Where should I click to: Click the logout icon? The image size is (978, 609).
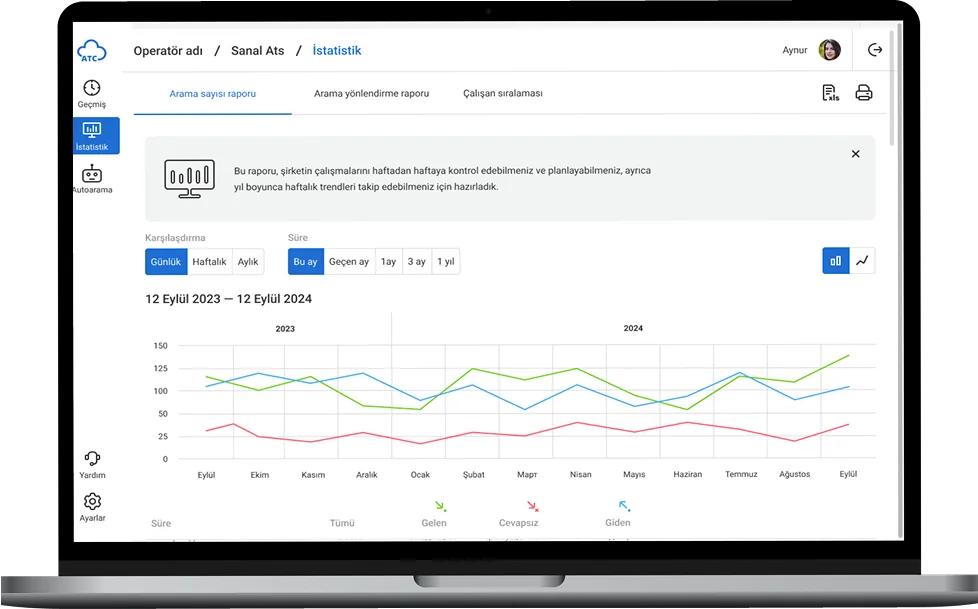click(x=875, y=50)
